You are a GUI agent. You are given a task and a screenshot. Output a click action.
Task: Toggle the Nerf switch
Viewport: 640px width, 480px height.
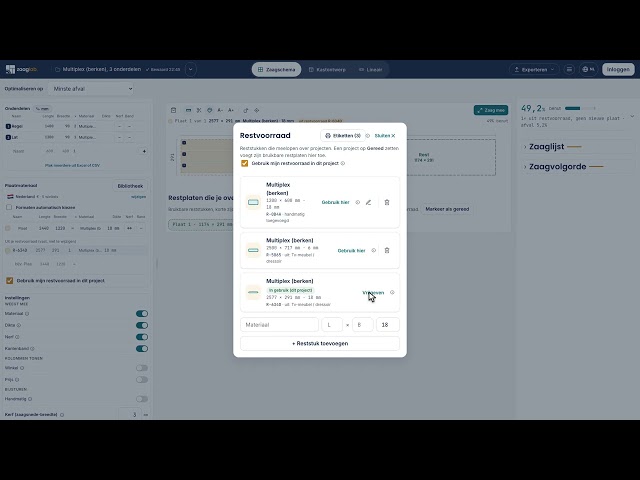(142, 337)
